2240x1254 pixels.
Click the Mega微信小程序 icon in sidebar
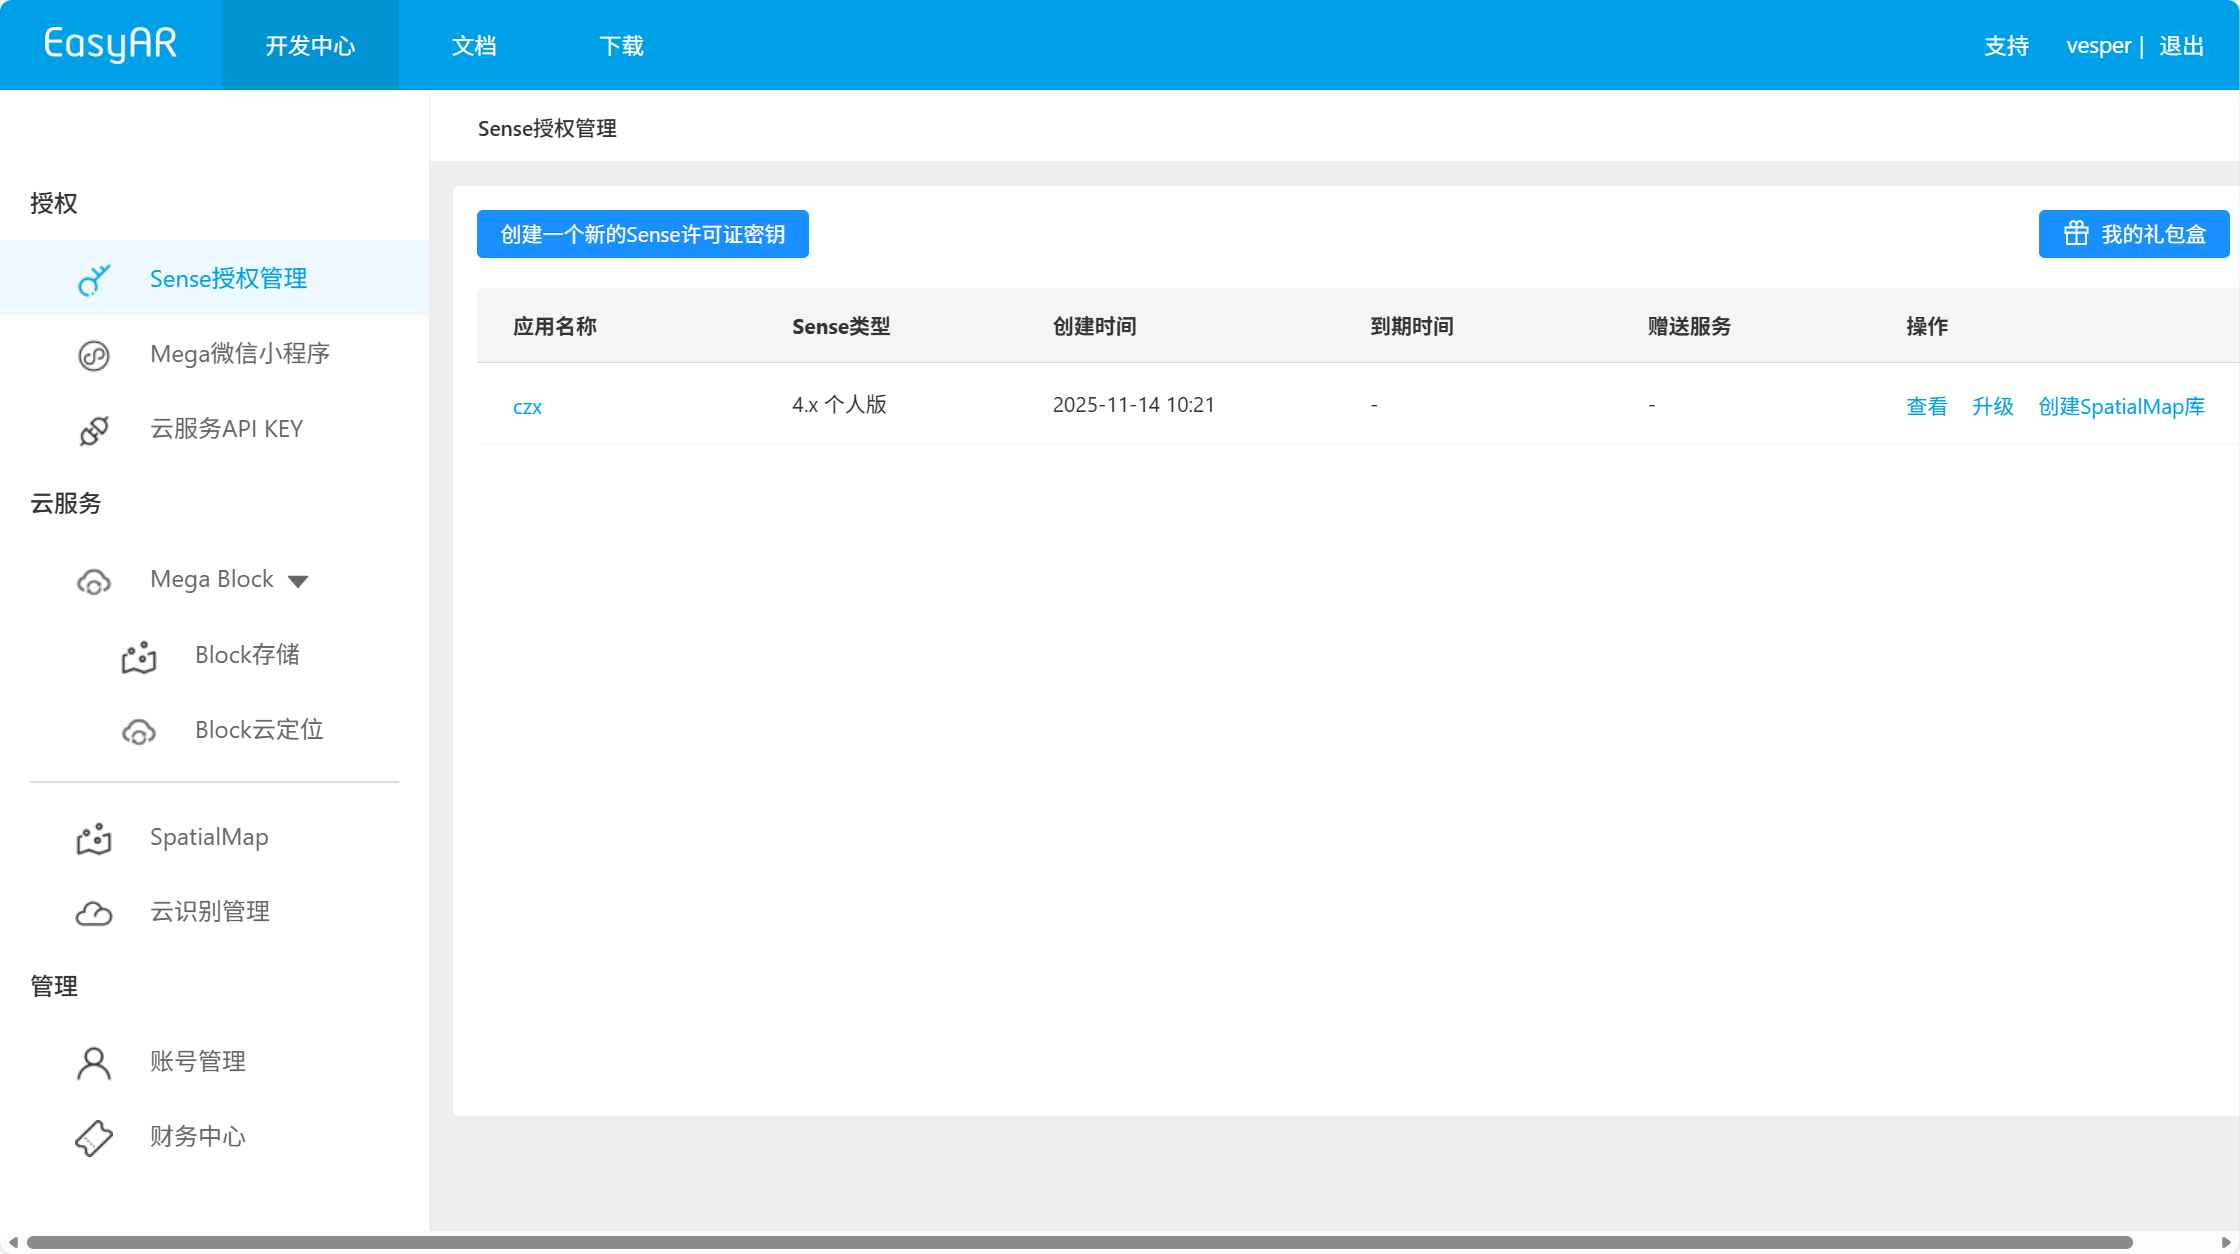point(94,355)
